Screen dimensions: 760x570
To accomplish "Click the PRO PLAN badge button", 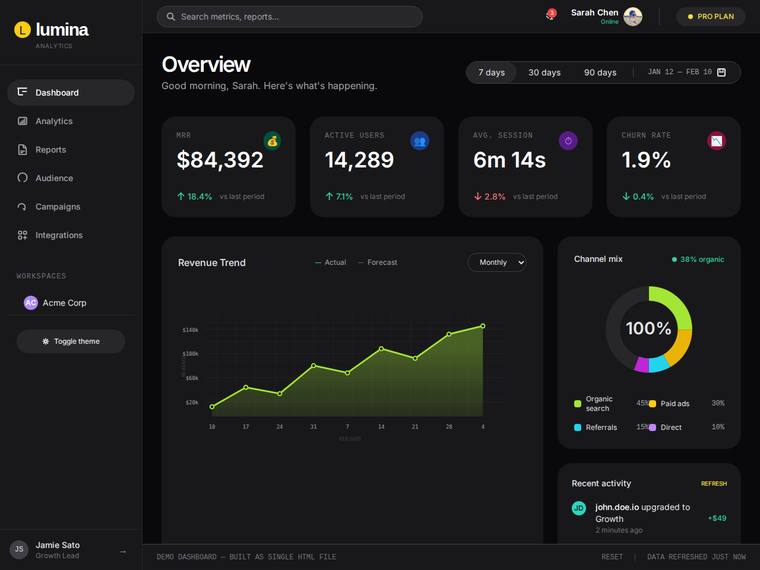I will pyautogui.click(x=711, y=16).
